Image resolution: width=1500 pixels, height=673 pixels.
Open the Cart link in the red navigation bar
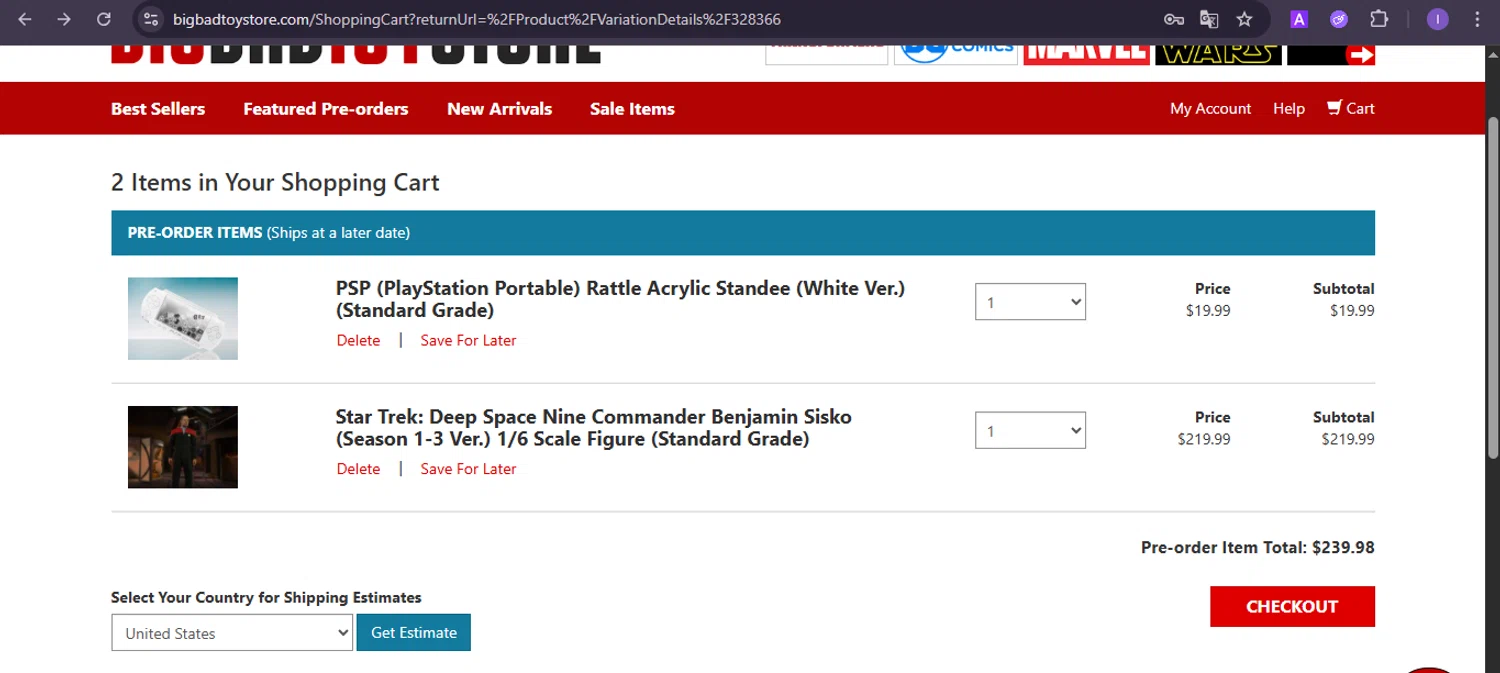point(1351,108)
